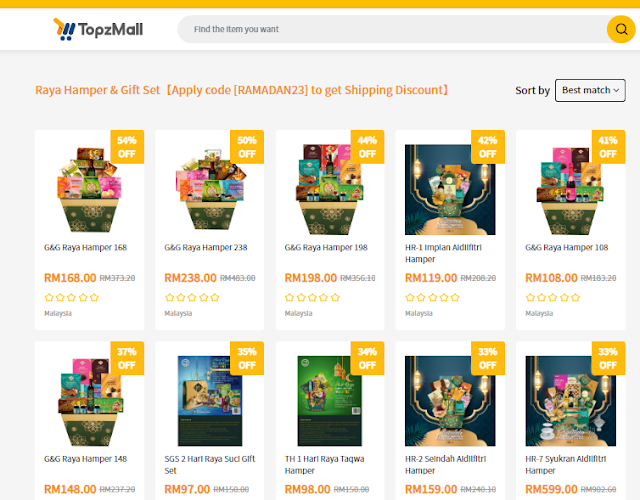Click the yellow search magnifier button
The width and height of the screenshot is (640, 500).
pyautogui.click(x=621, y=29)
